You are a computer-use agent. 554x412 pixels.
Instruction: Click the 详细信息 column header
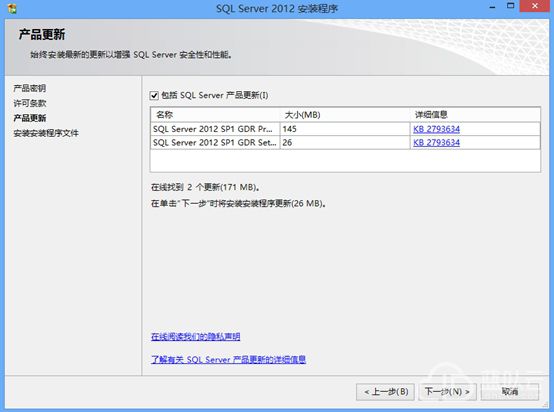[x=475, y=115]
